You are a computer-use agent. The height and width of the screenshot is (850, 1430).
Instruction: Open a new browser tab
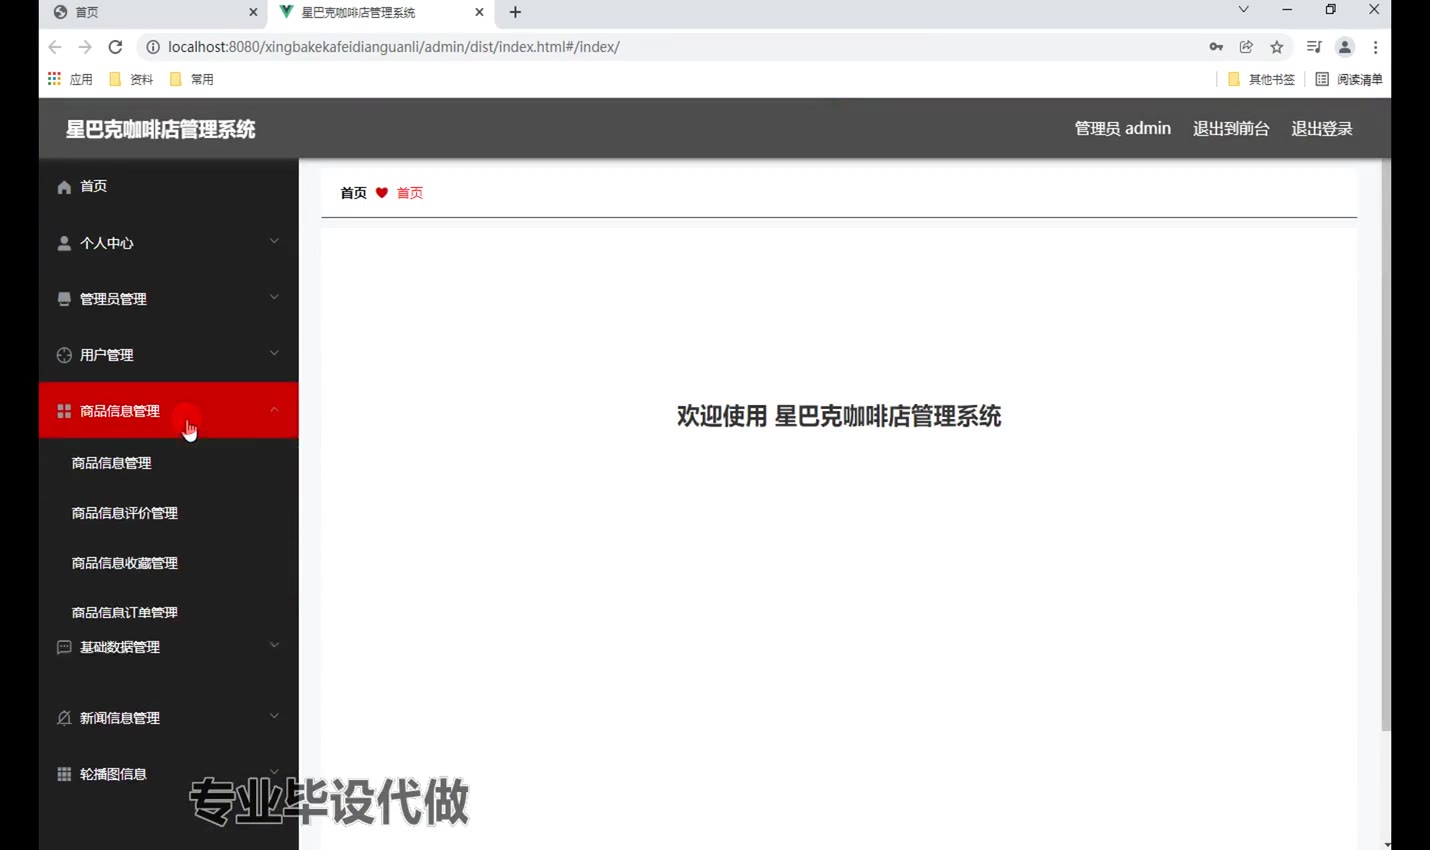point(515,12)
